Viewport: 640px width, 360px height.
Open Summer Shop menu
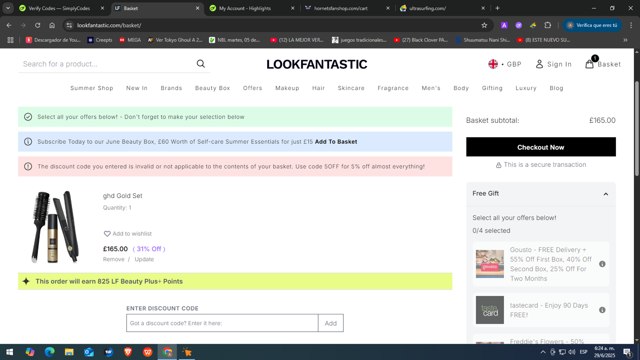[x=91, y=88]
